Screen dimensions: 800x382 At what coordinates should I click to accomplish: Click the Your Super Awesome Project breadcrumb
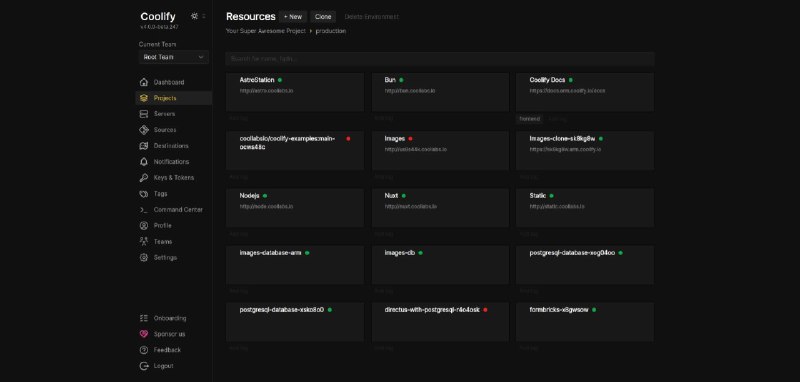pyautogui.click(x=266, y=31)
